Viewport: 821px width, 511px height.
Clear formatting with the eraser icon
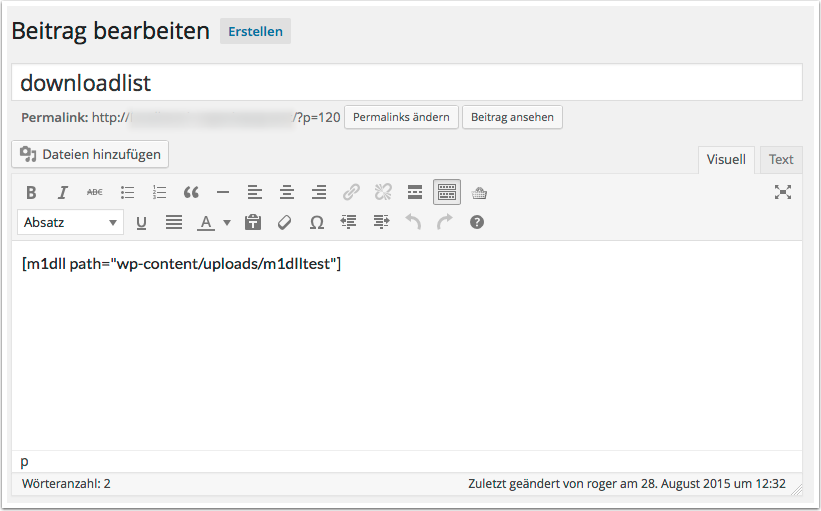coord(284,223)
